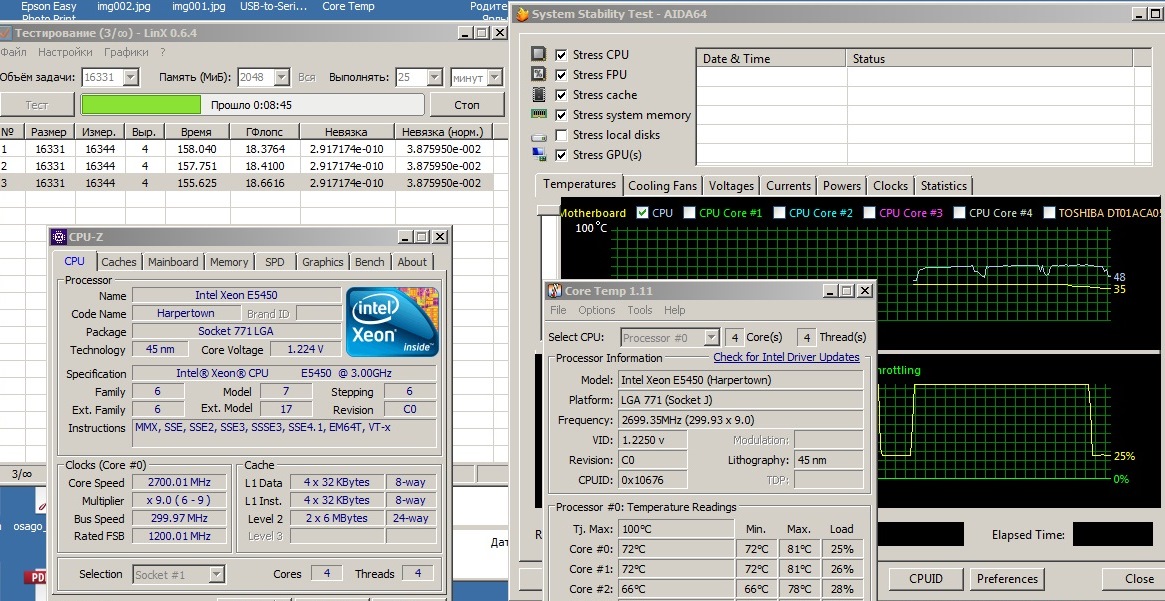Click the chip icon beside Stress cache
The image size is (1165, 601).
coord(539,94)
